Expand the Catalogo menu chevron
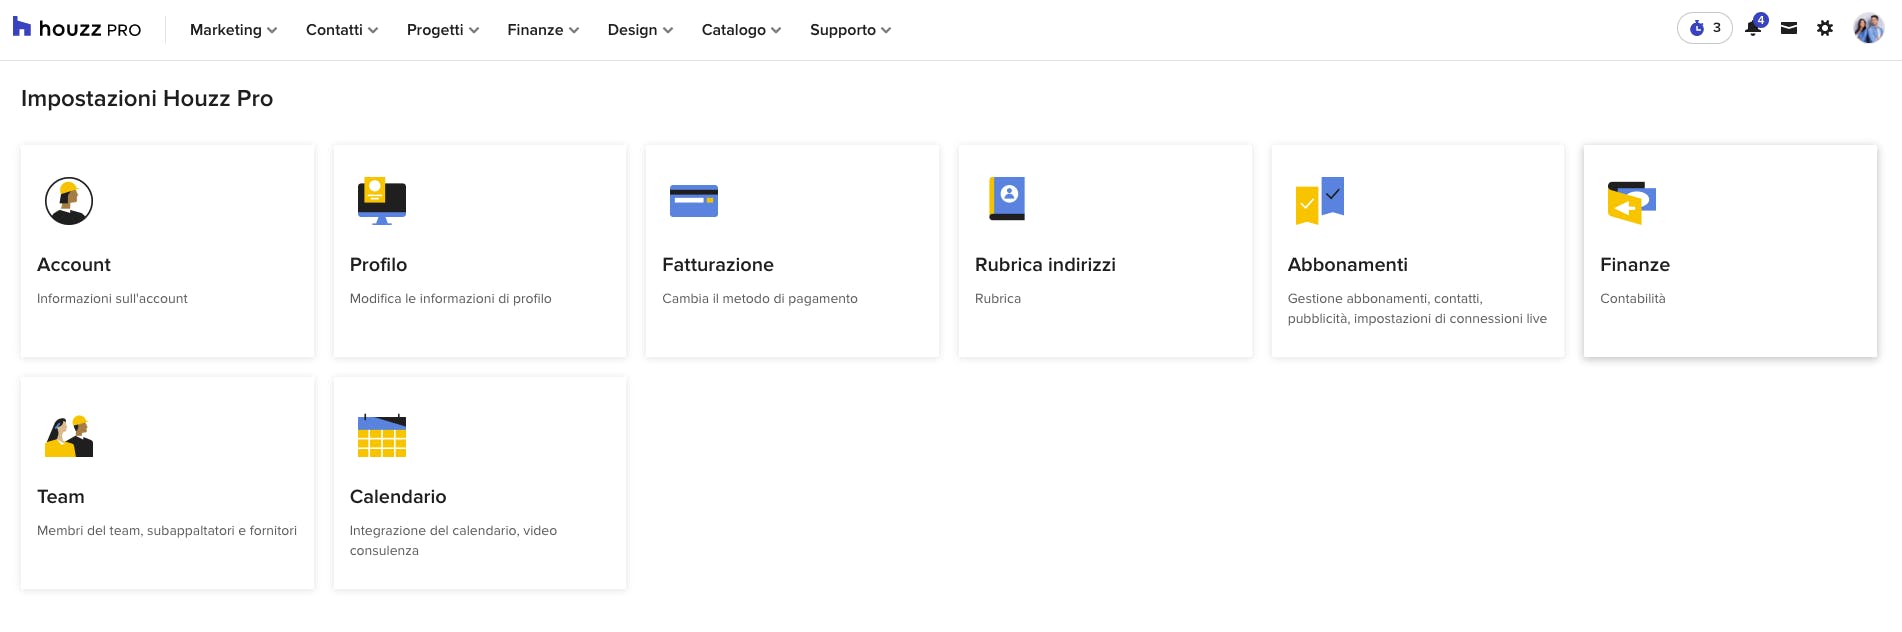 tap(776, 30)
